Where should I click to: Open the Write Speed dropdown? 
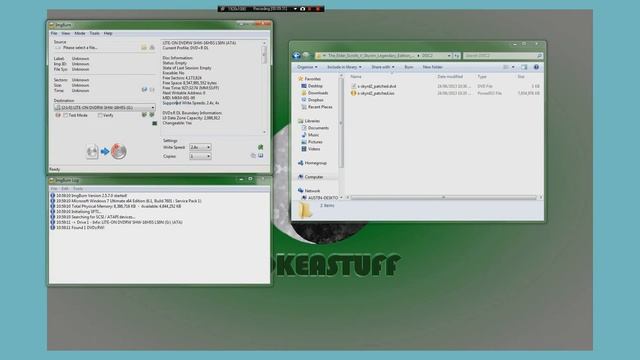200,147
